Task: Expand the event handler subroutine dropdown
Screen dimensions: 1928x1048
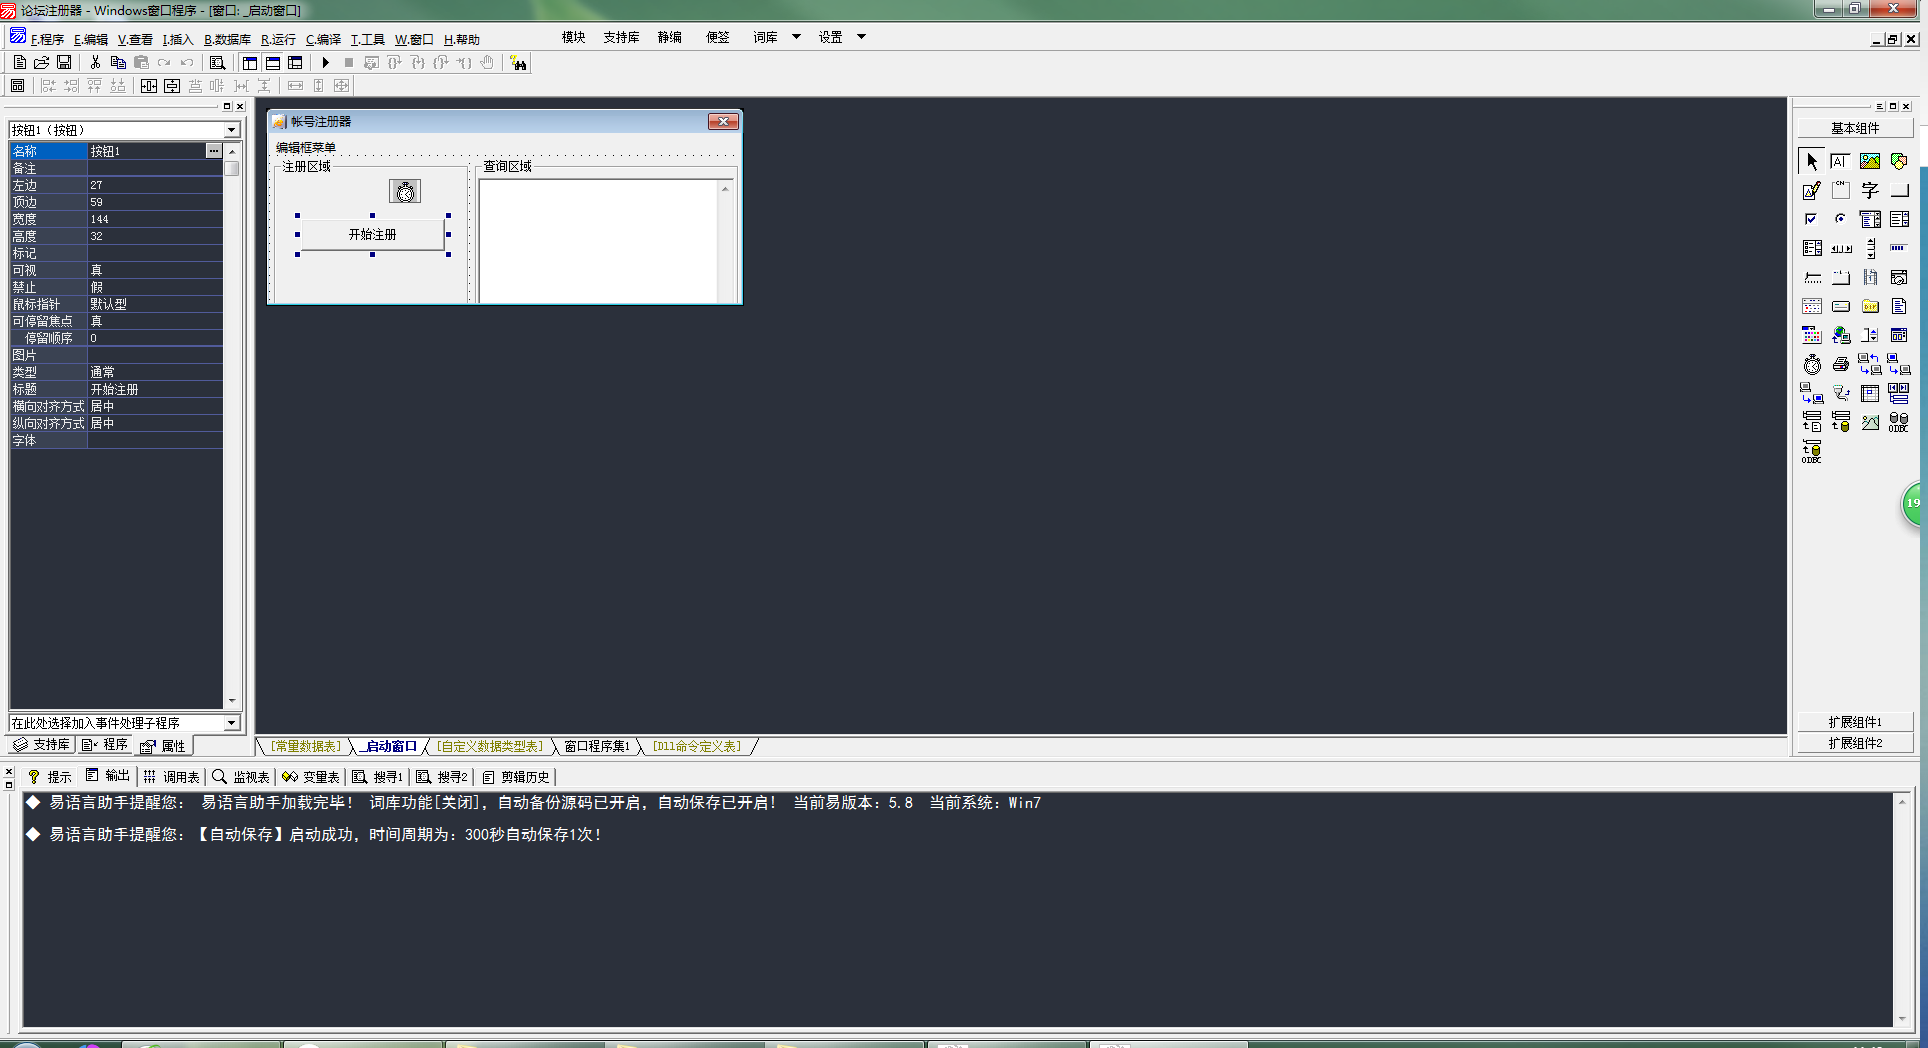Action: (231, 723)
